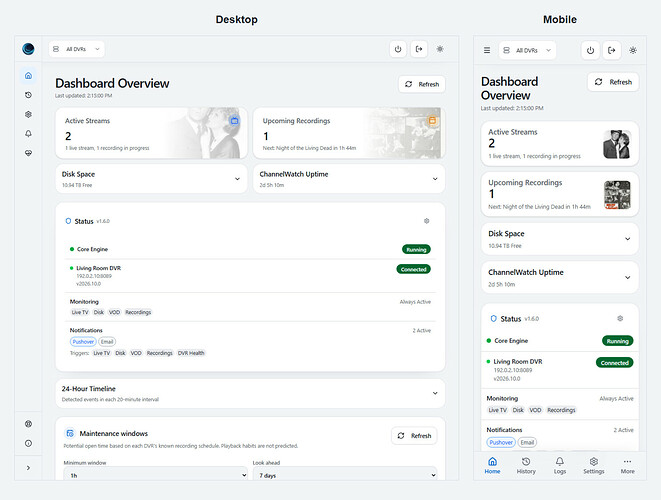
Task: Click mobile Active Streams thumbnail image
Action: coord(617,144)
